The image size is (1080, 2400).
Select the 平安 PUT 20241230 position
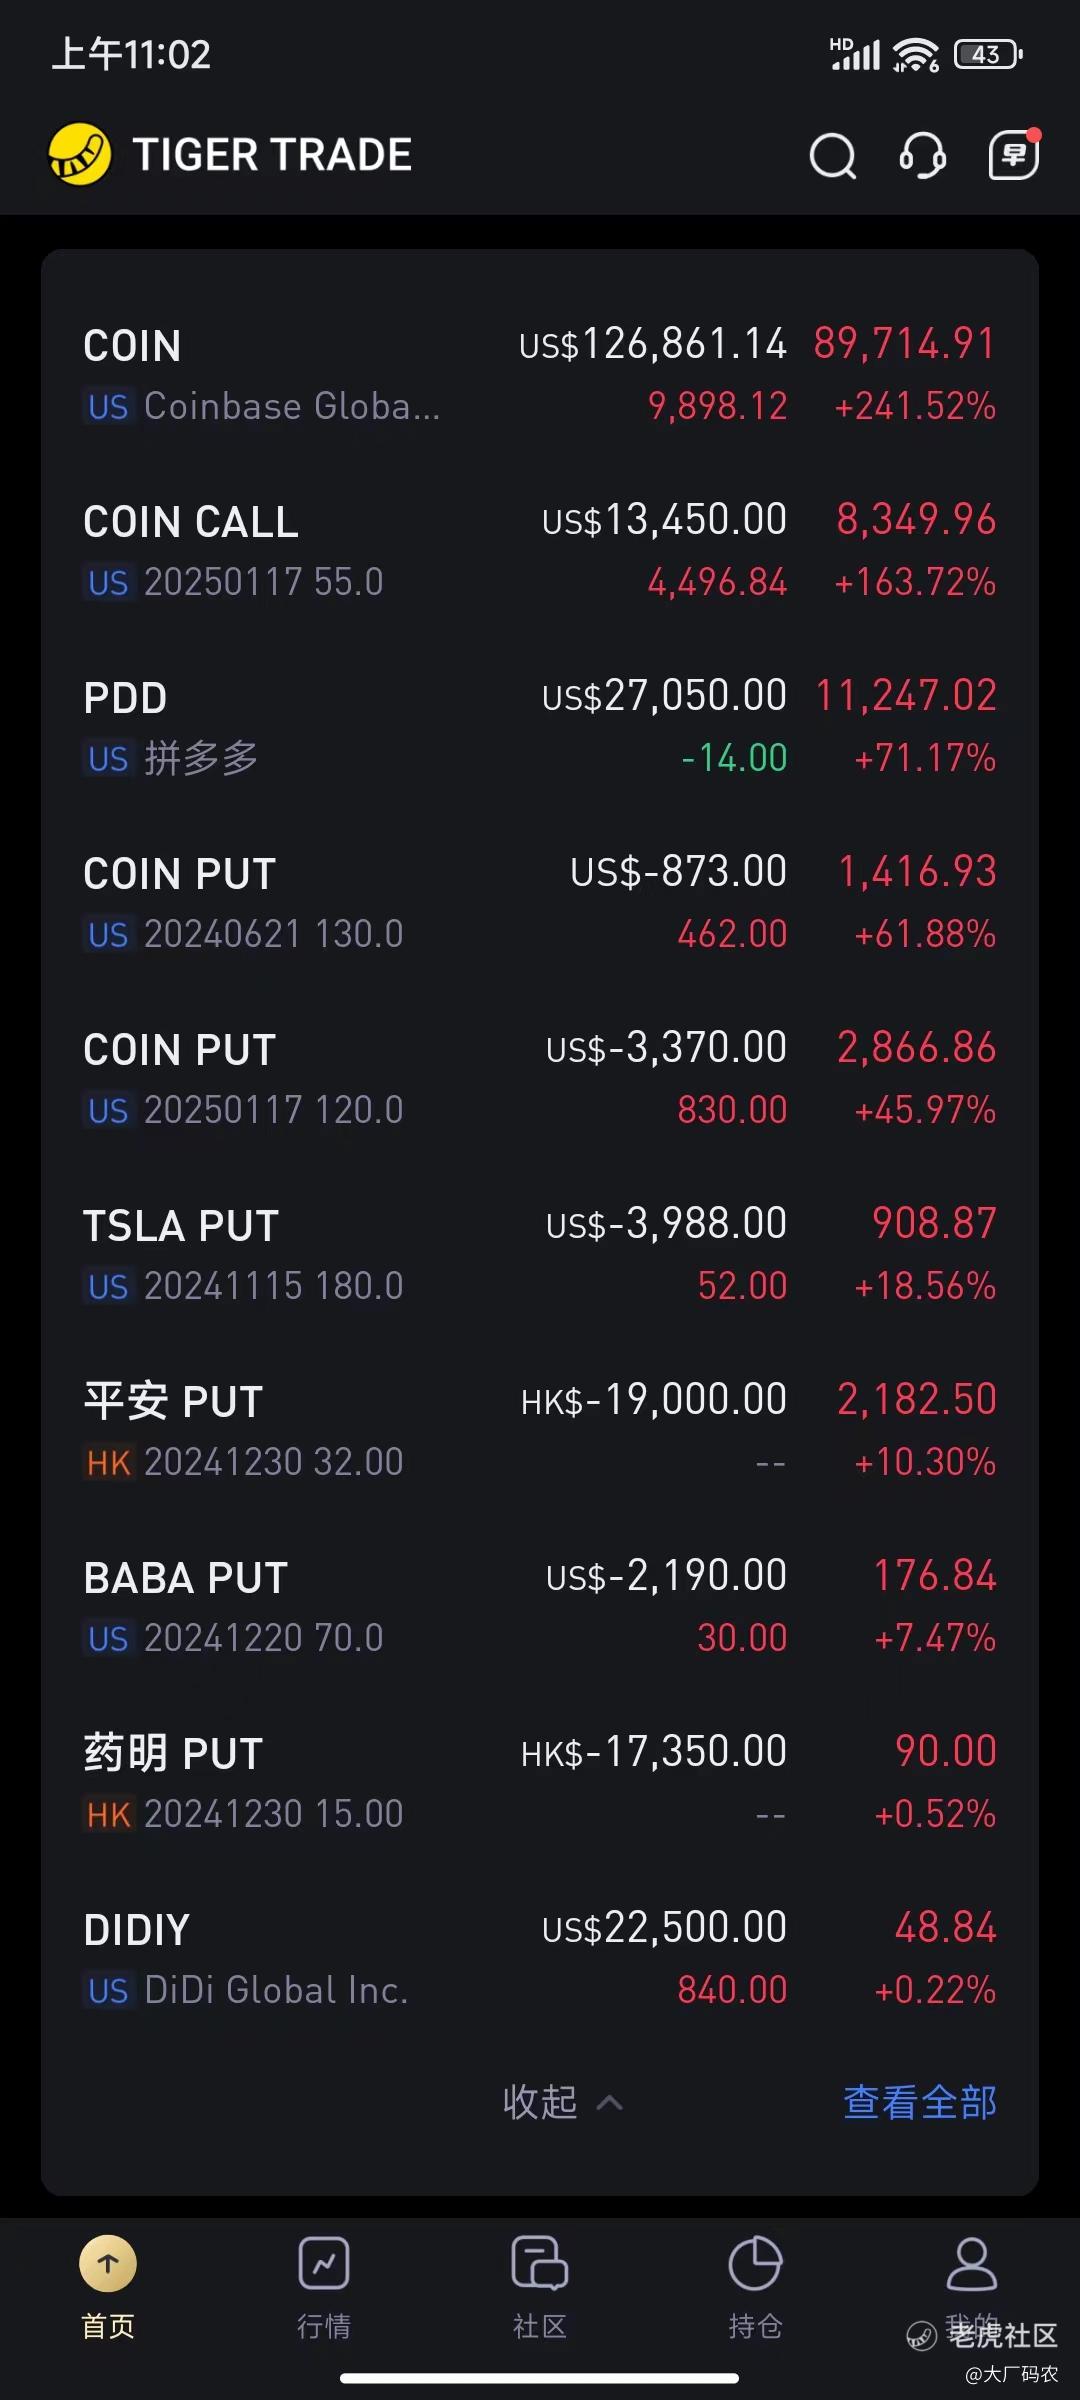tap(540, 1431)
